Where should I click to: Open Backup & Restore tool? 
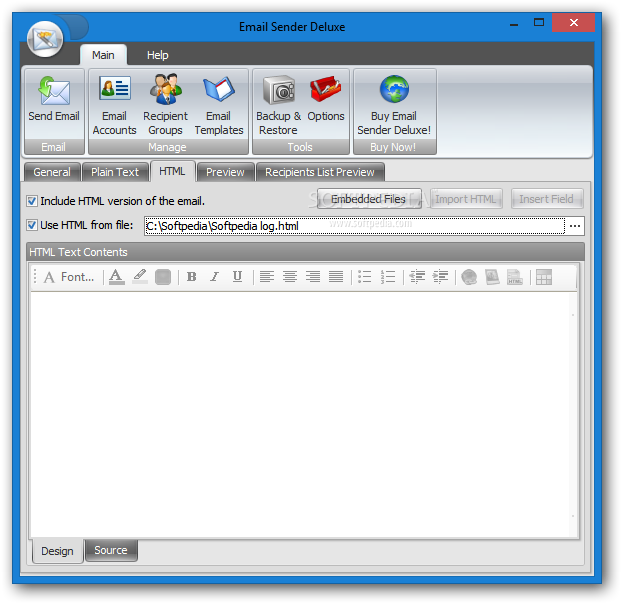278,105
